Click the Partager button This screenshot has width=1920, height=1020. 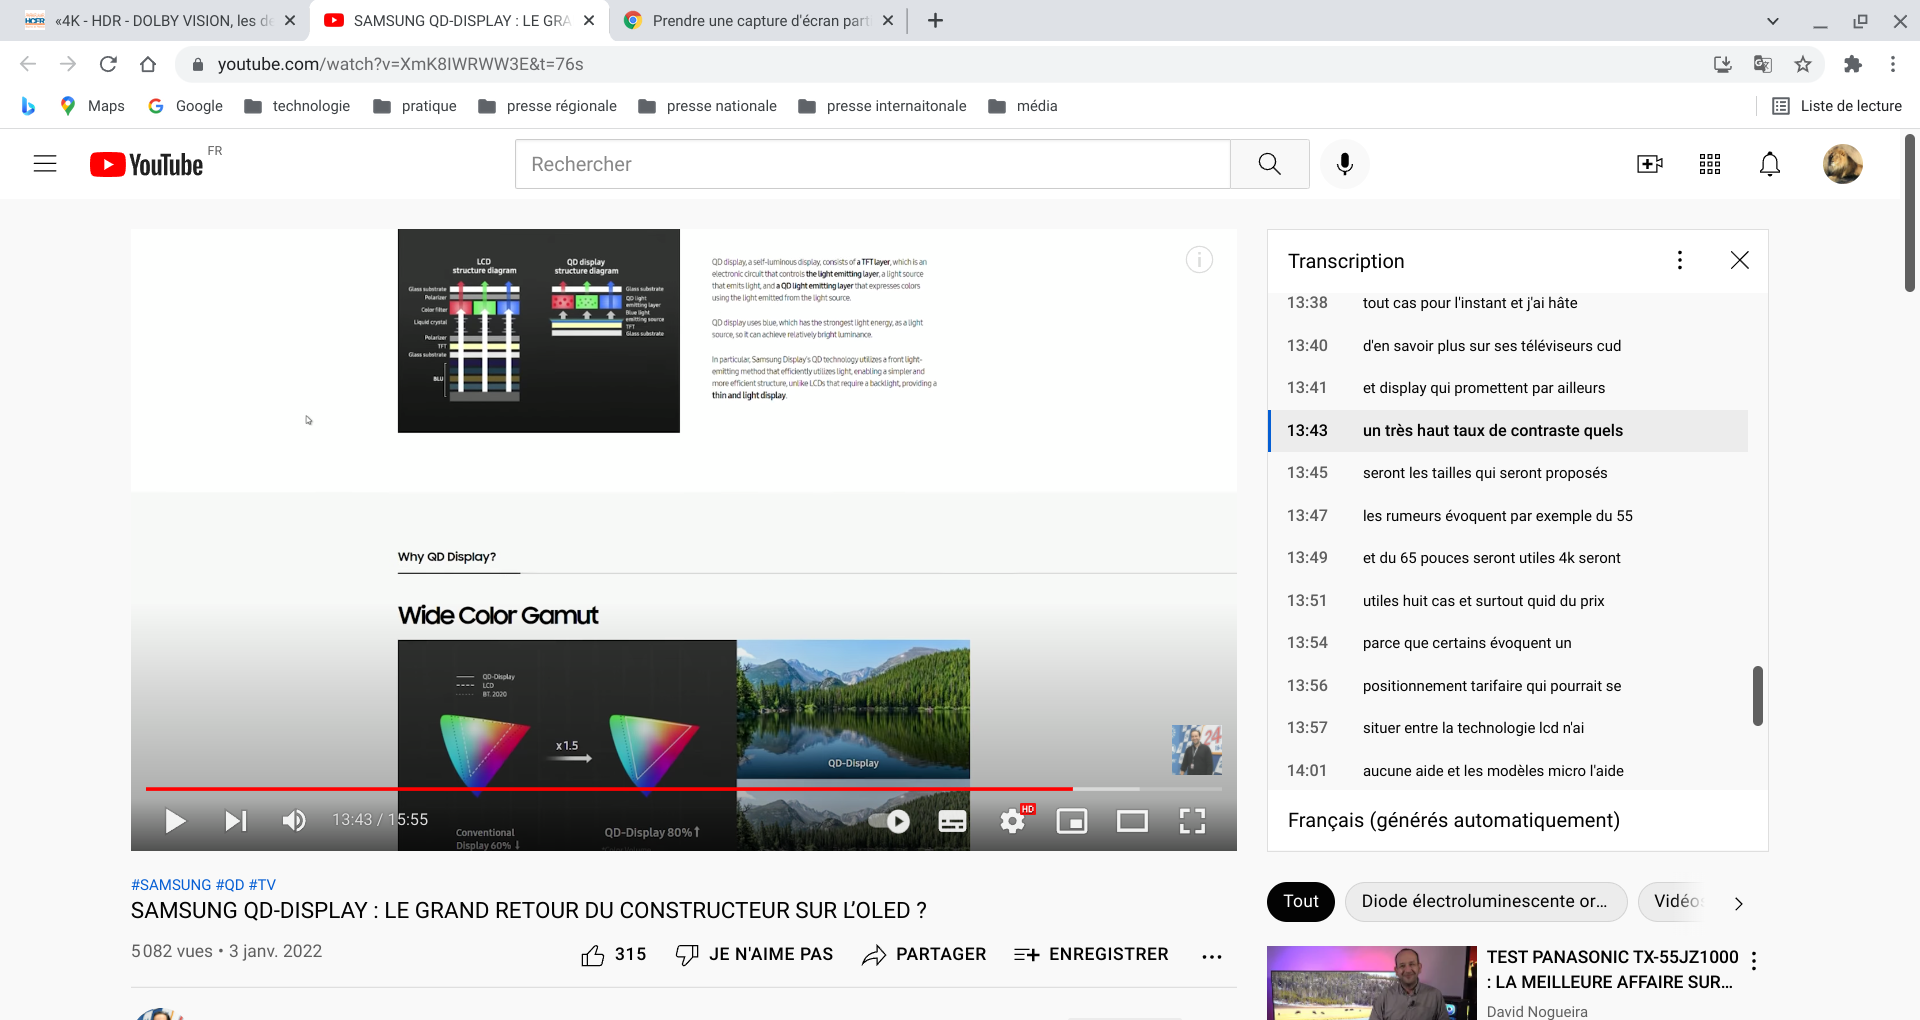pos(924,955)
